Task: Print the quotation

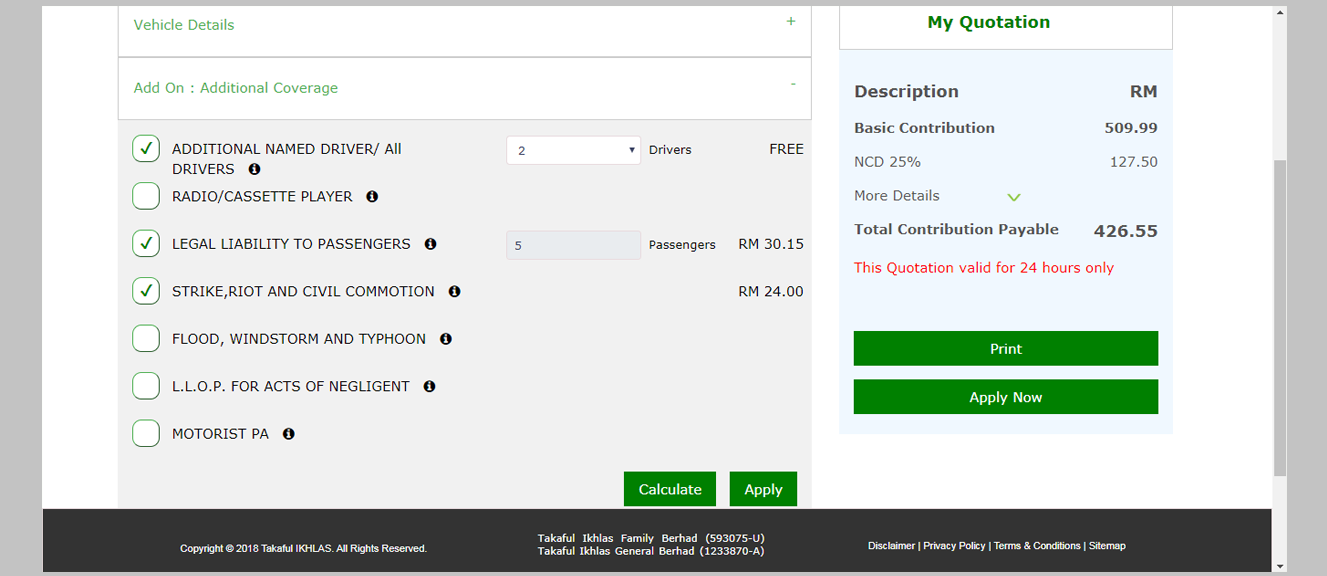Action: [1006, 349]
